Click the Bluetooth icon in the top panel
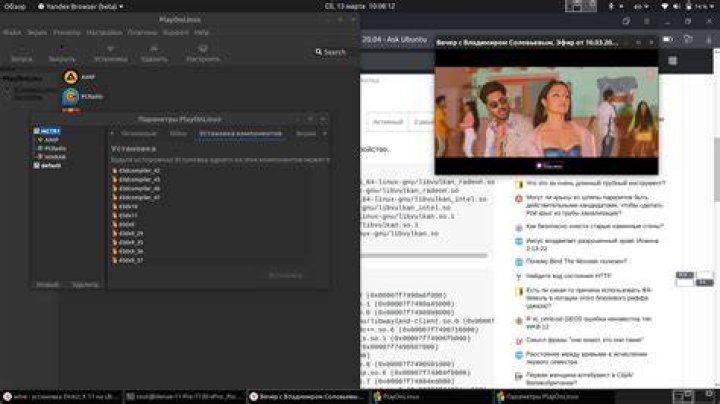The image size is (720, 404). [611, 6]
